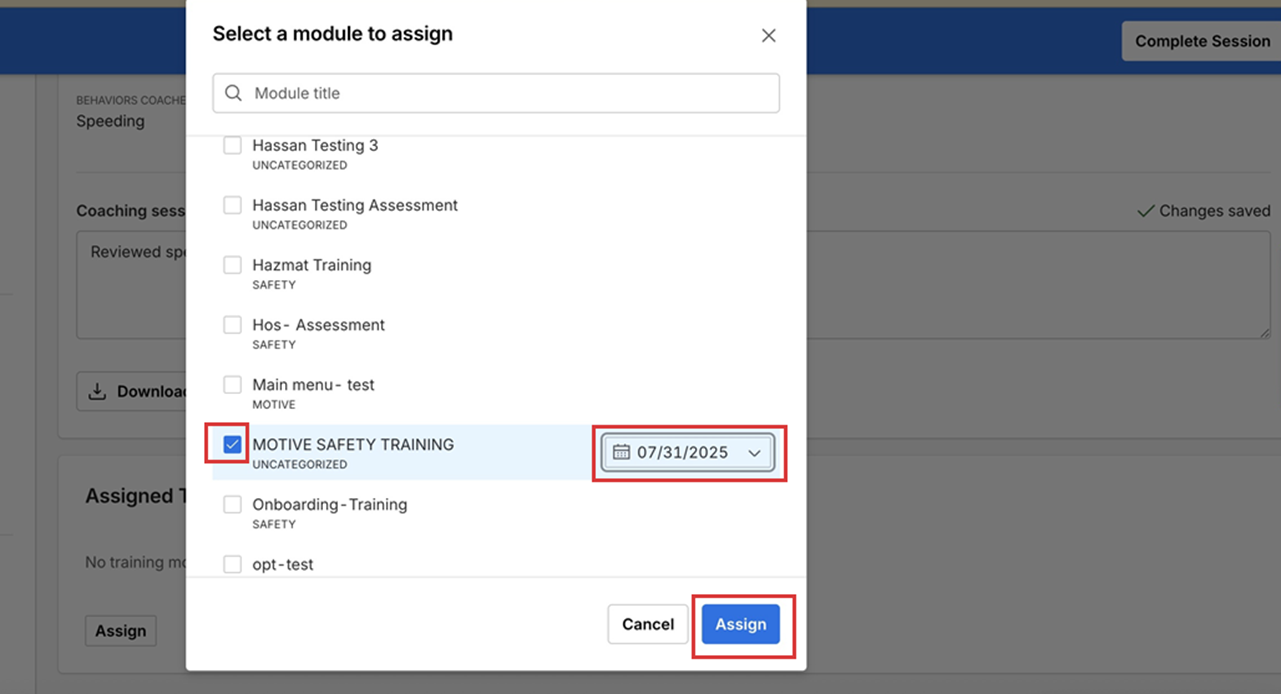1281x694 pixels.
Task: Click the calendar icon in date field
Action: [x=621, y=453]
